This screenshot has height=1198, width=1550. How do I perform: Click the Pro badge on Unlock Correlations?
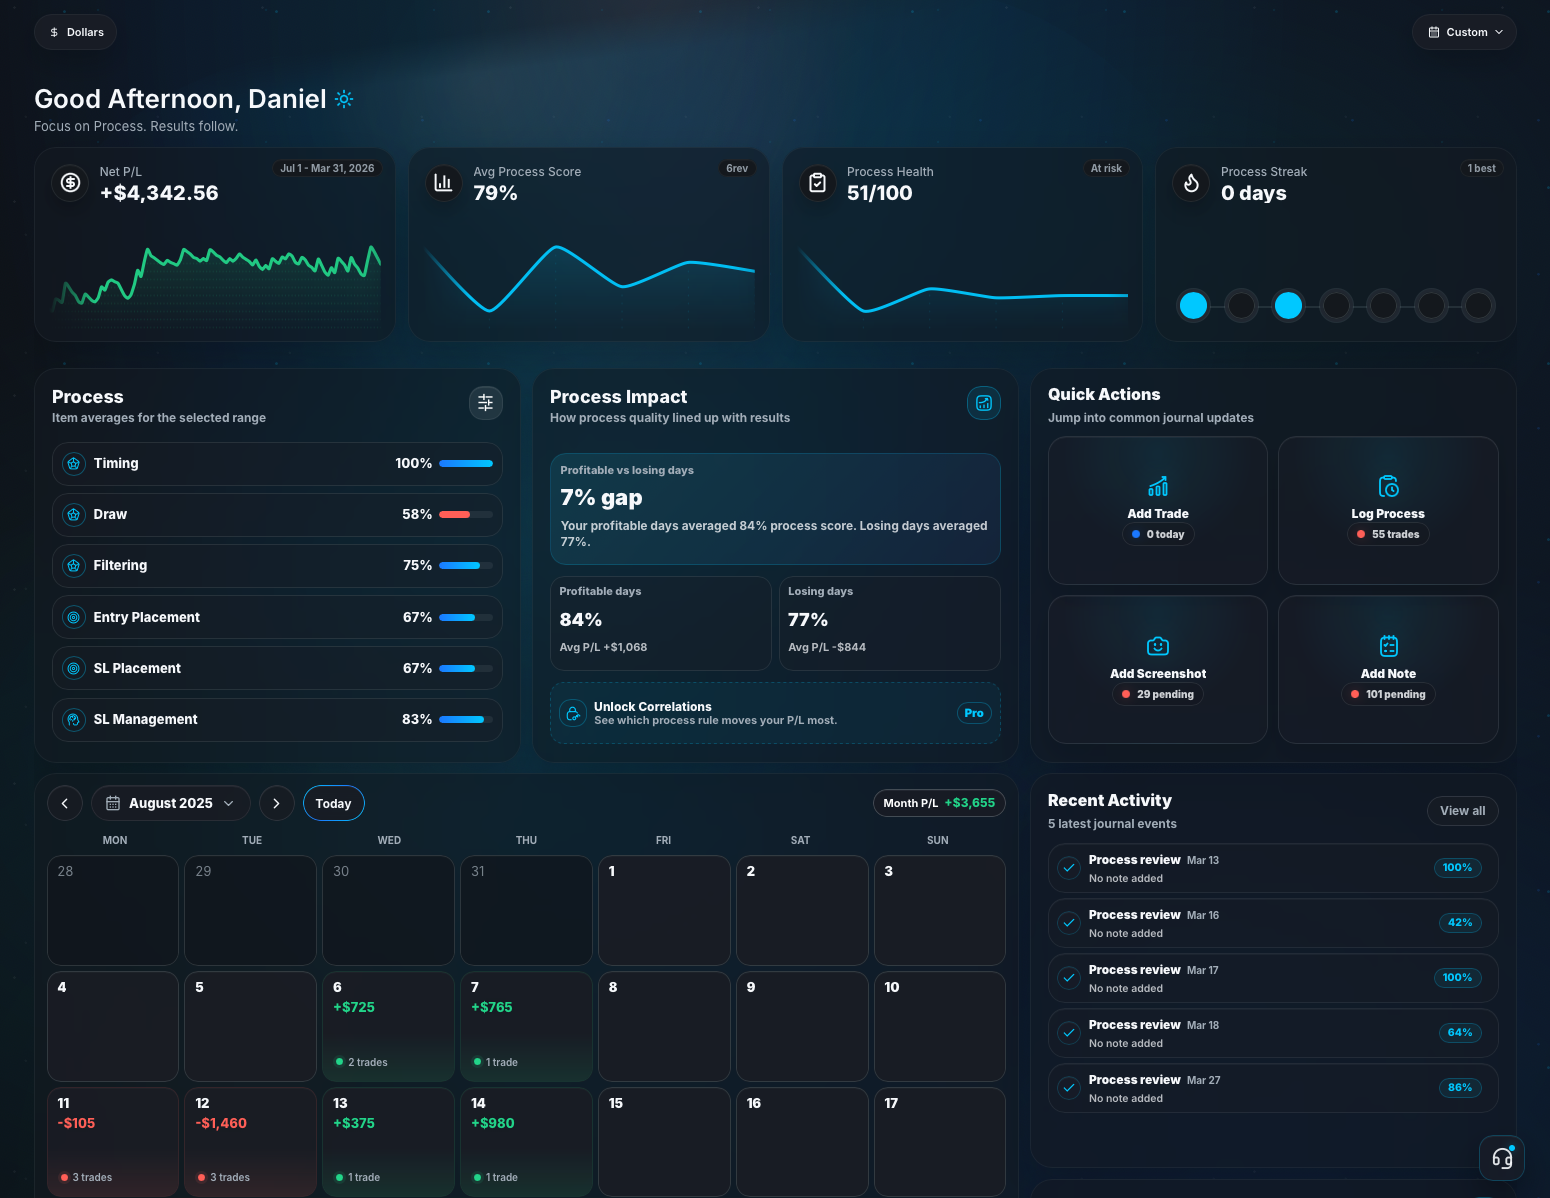click(x=974, y=713)
